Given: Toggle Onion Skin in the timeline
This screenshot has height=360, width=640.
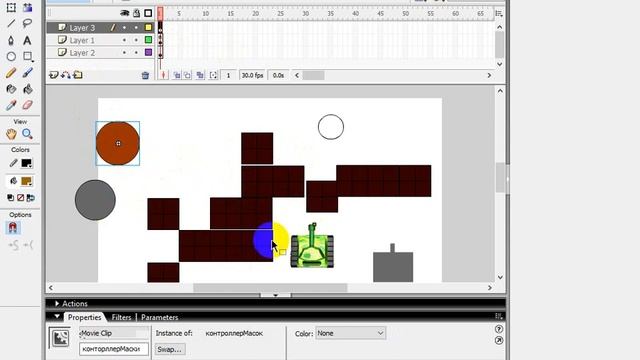Looking at the screenshot, I should pos(177,75).
